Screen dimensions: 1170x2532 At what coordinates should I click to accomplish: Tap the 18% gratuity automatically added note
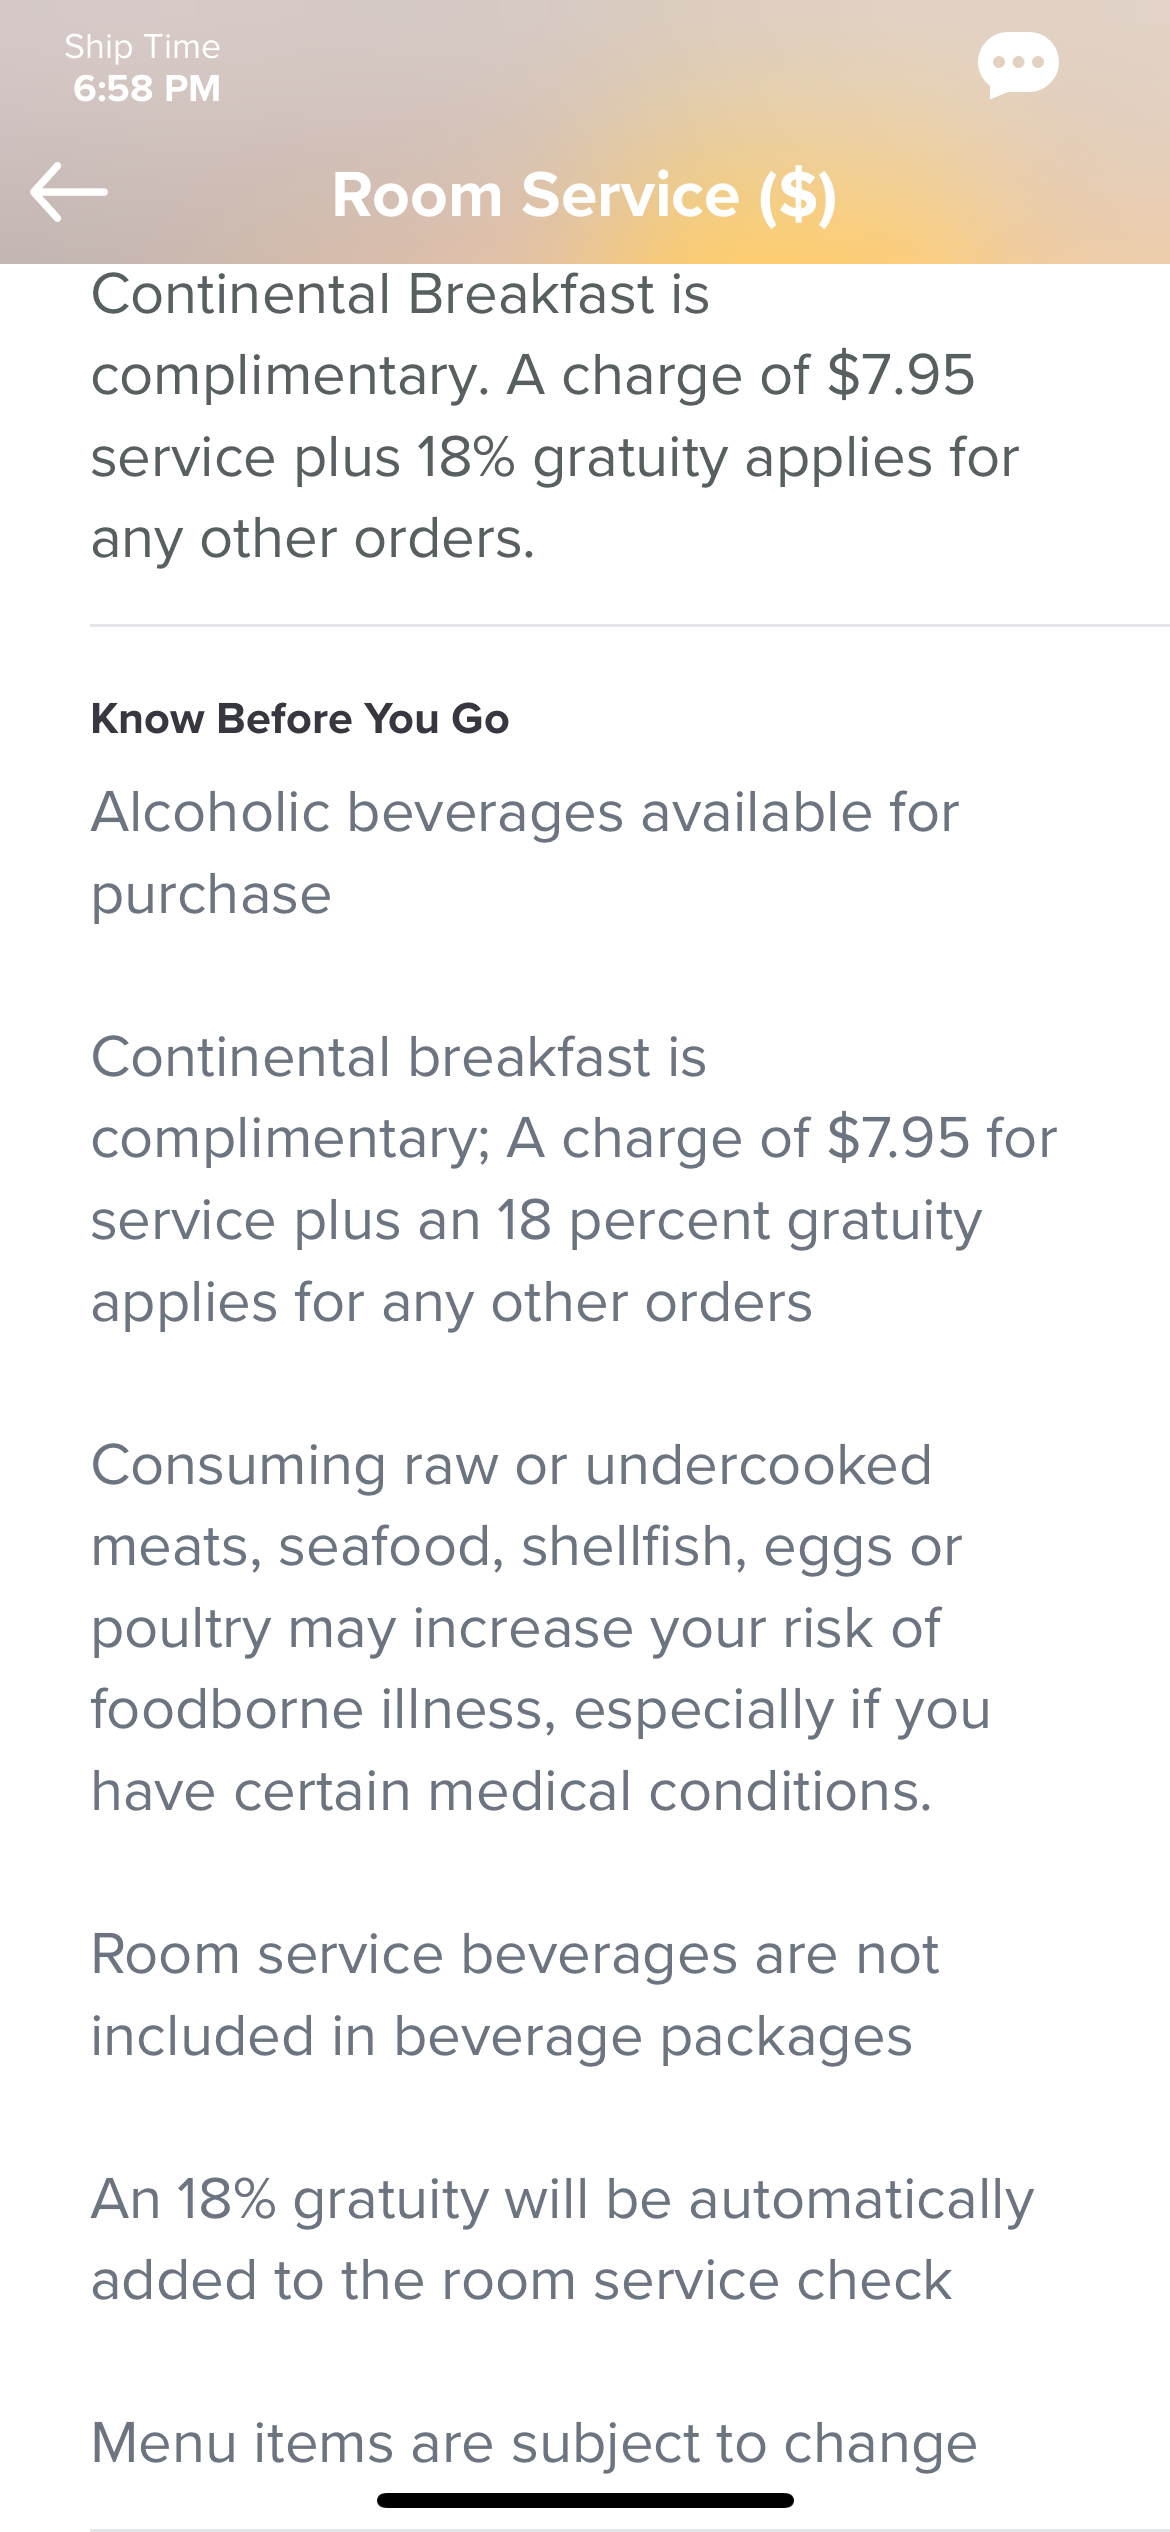coord(562,2239)
